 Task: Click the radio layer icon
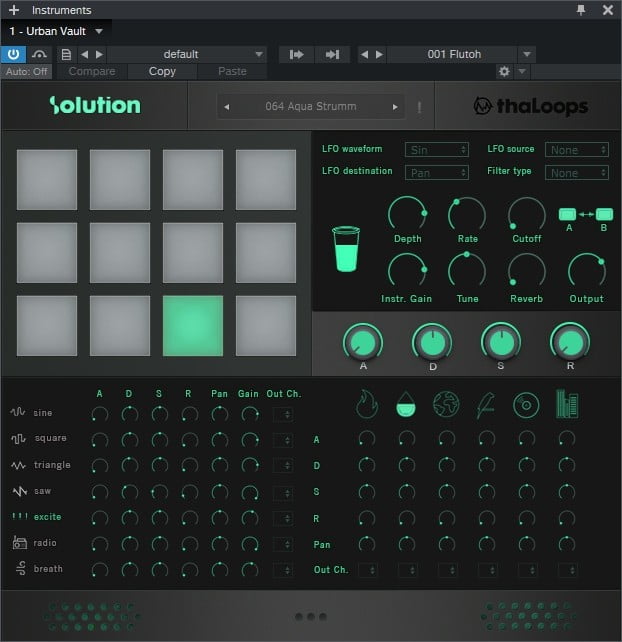tap(19, 543)
